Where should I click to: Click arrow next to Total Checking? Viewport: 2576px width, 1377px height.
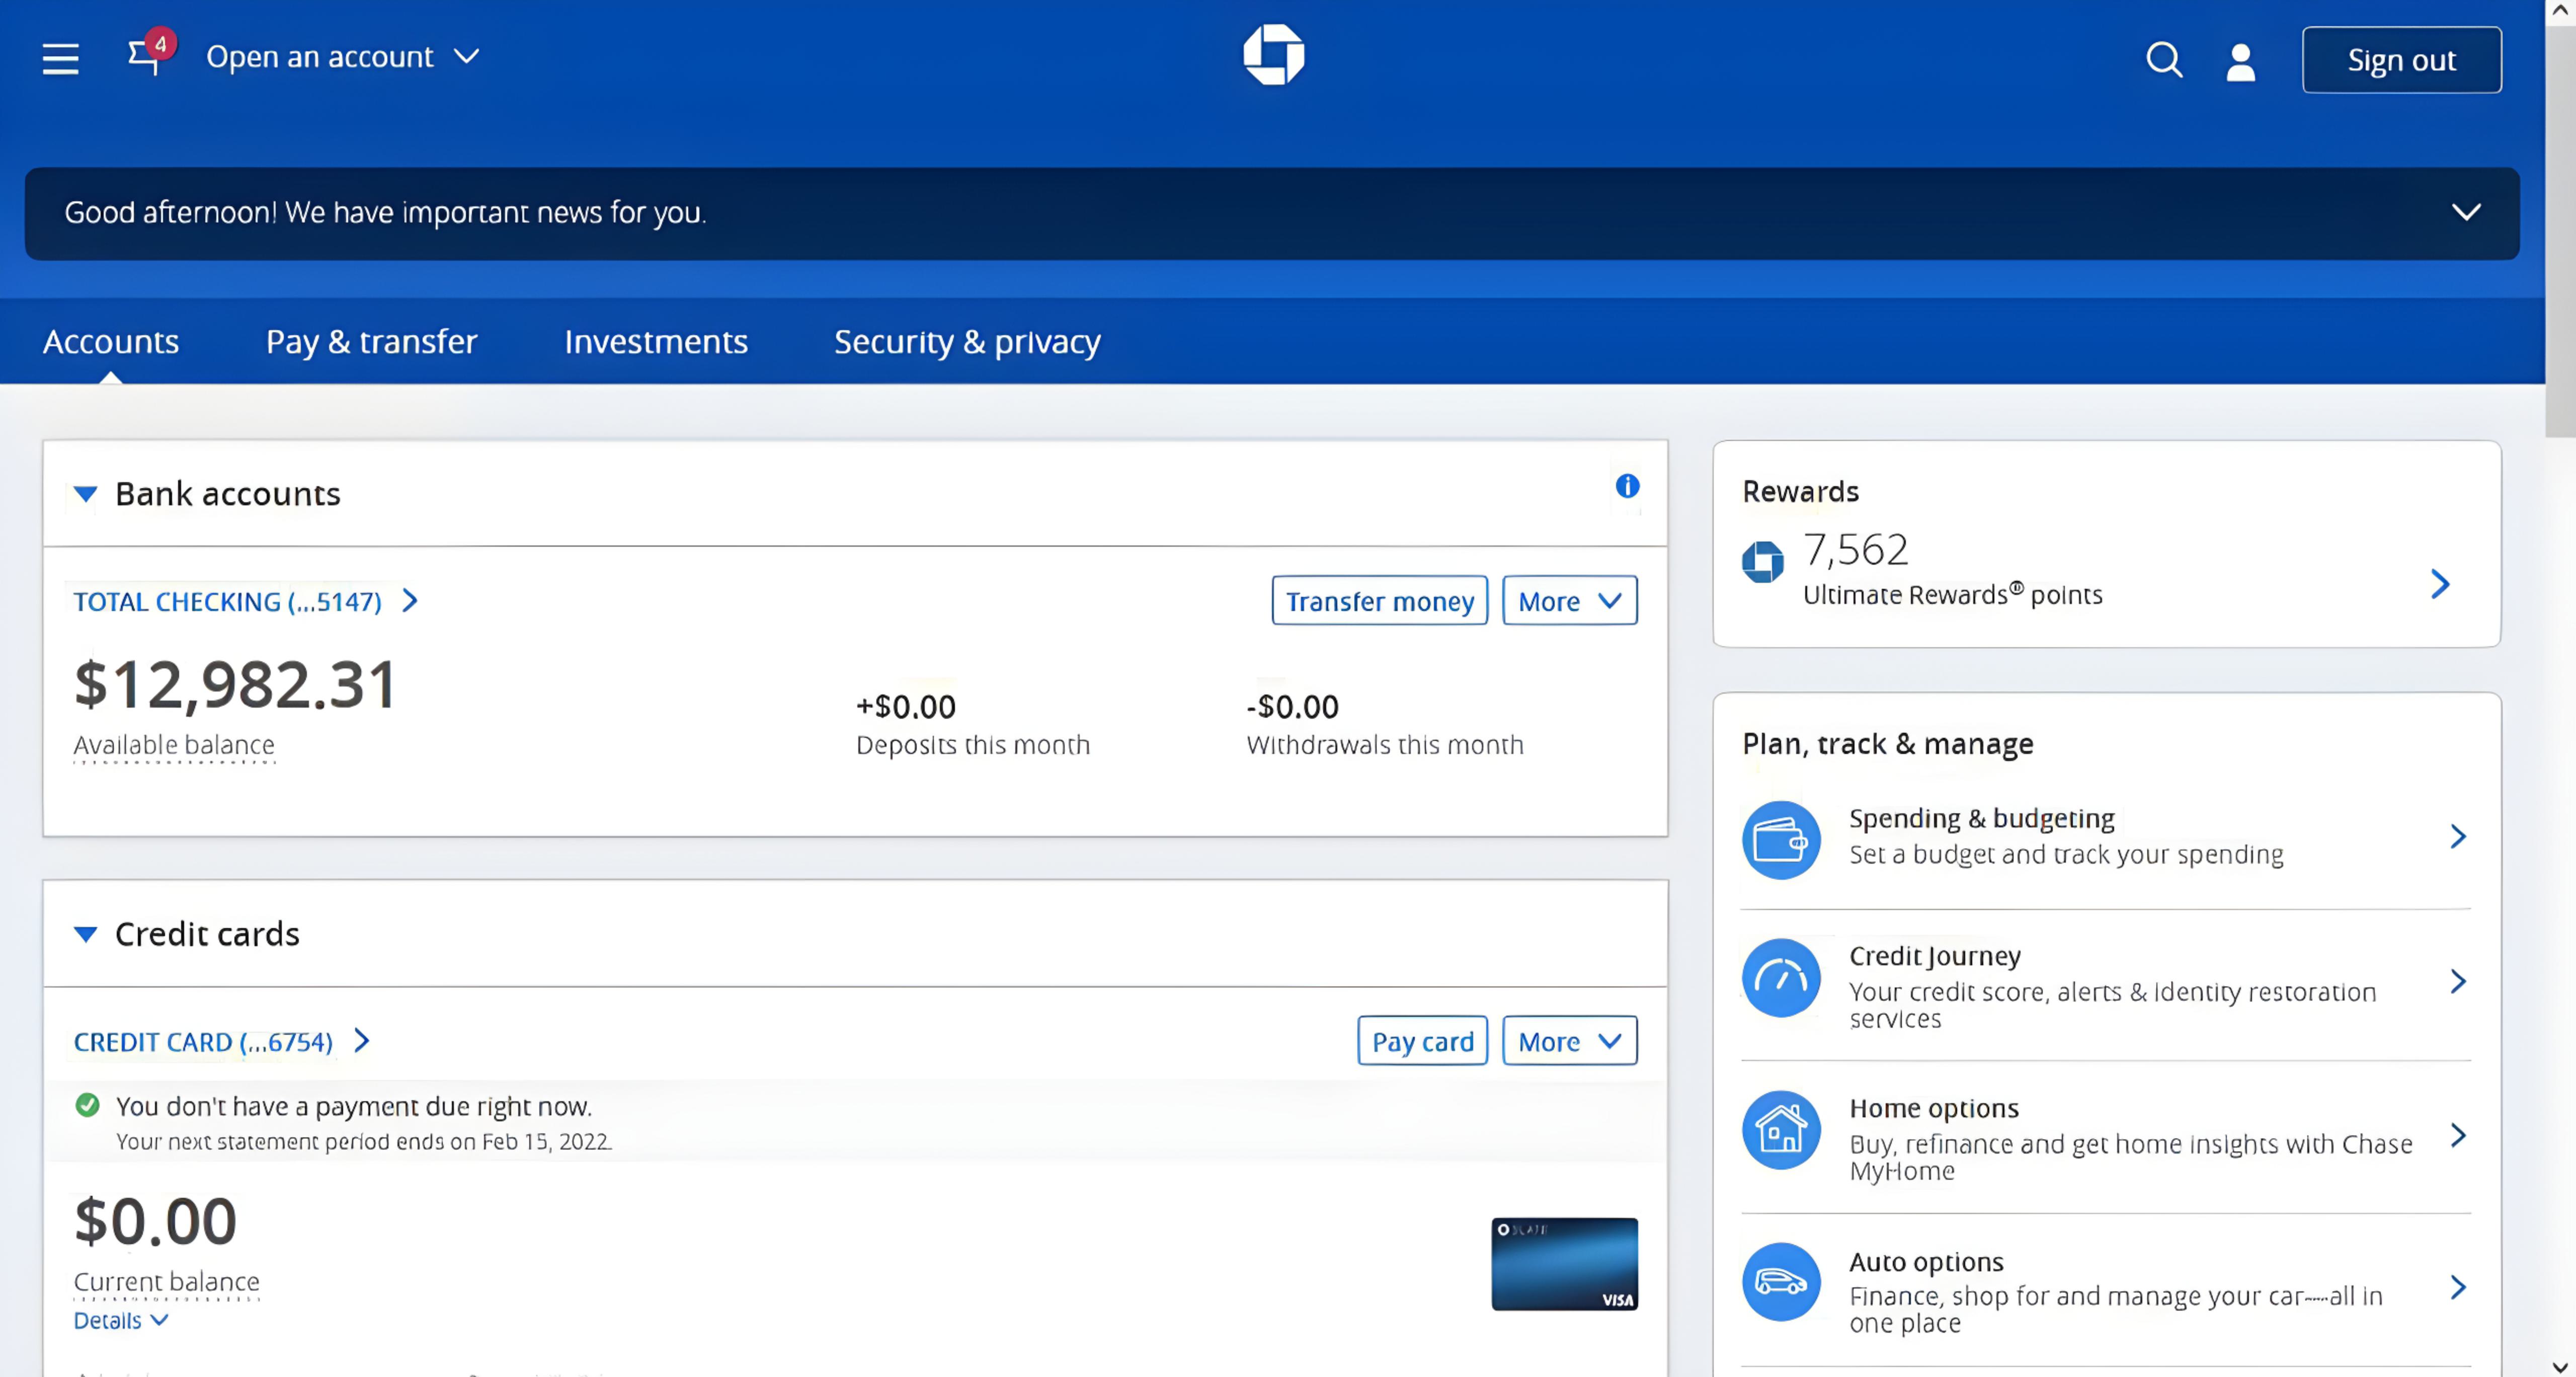pyautogui.click(x=410, y=600)
